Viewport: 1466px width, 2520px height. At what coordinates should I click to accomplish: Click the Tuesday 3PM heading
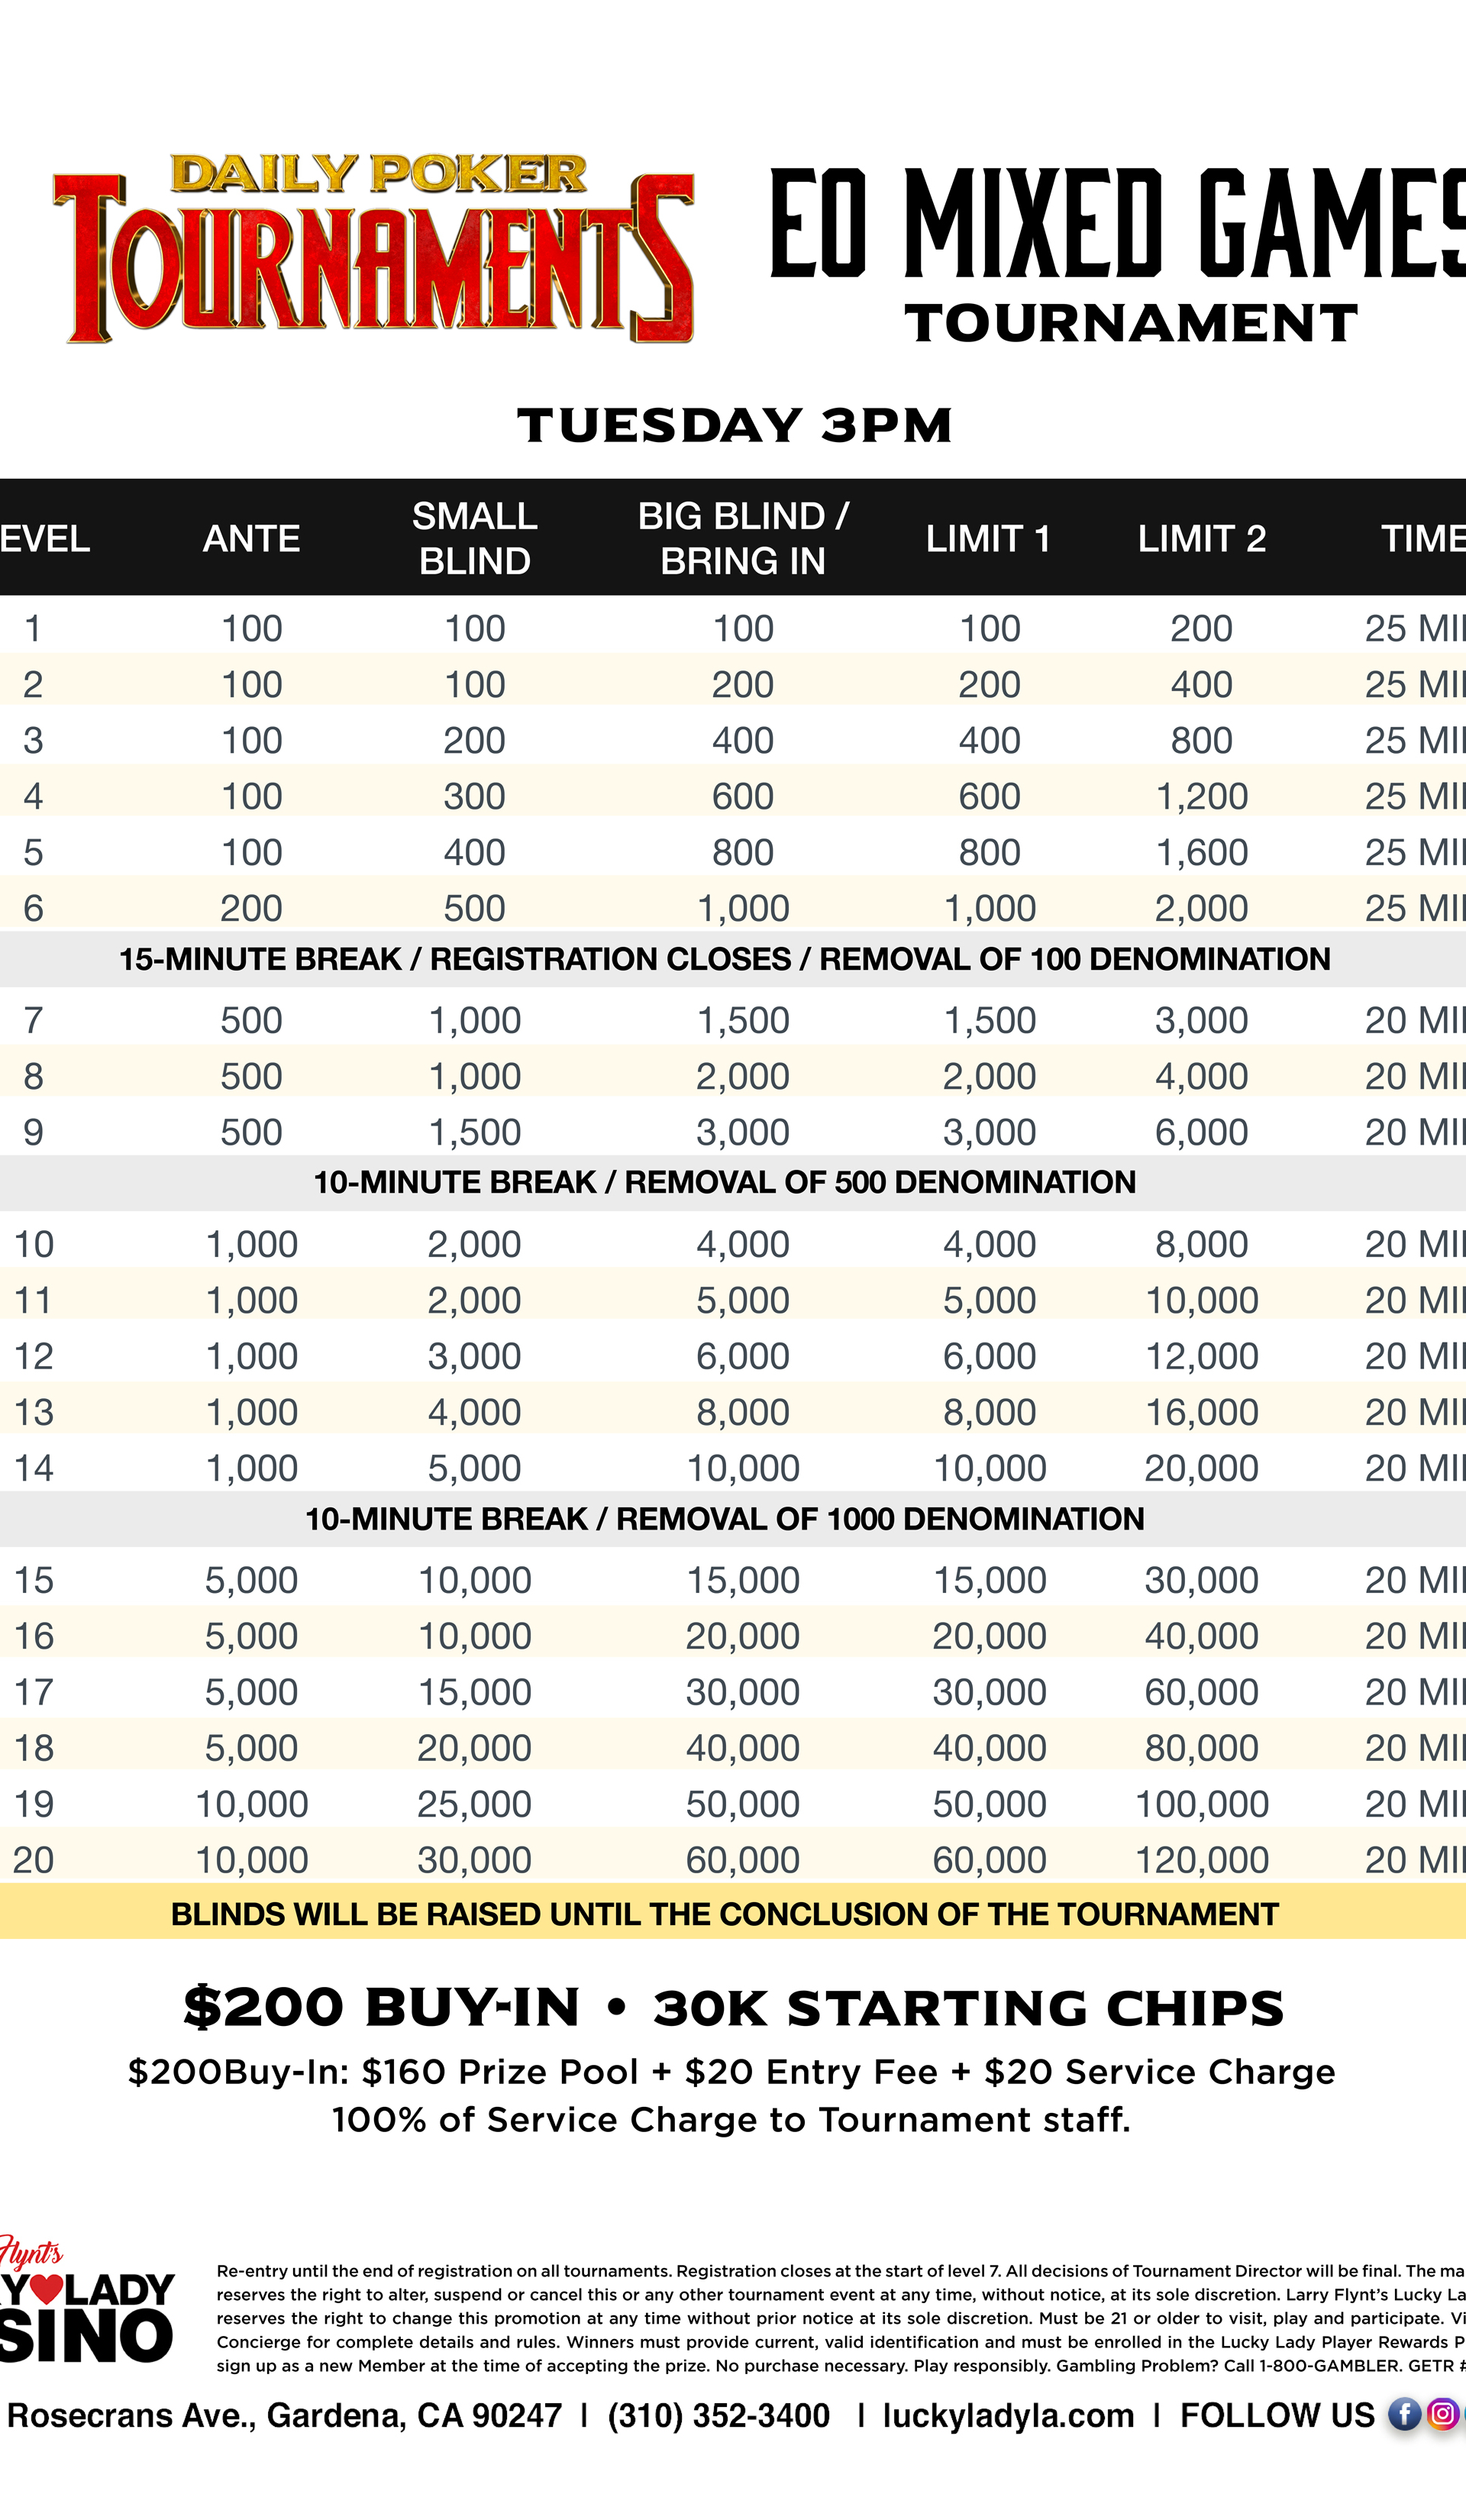734,425
